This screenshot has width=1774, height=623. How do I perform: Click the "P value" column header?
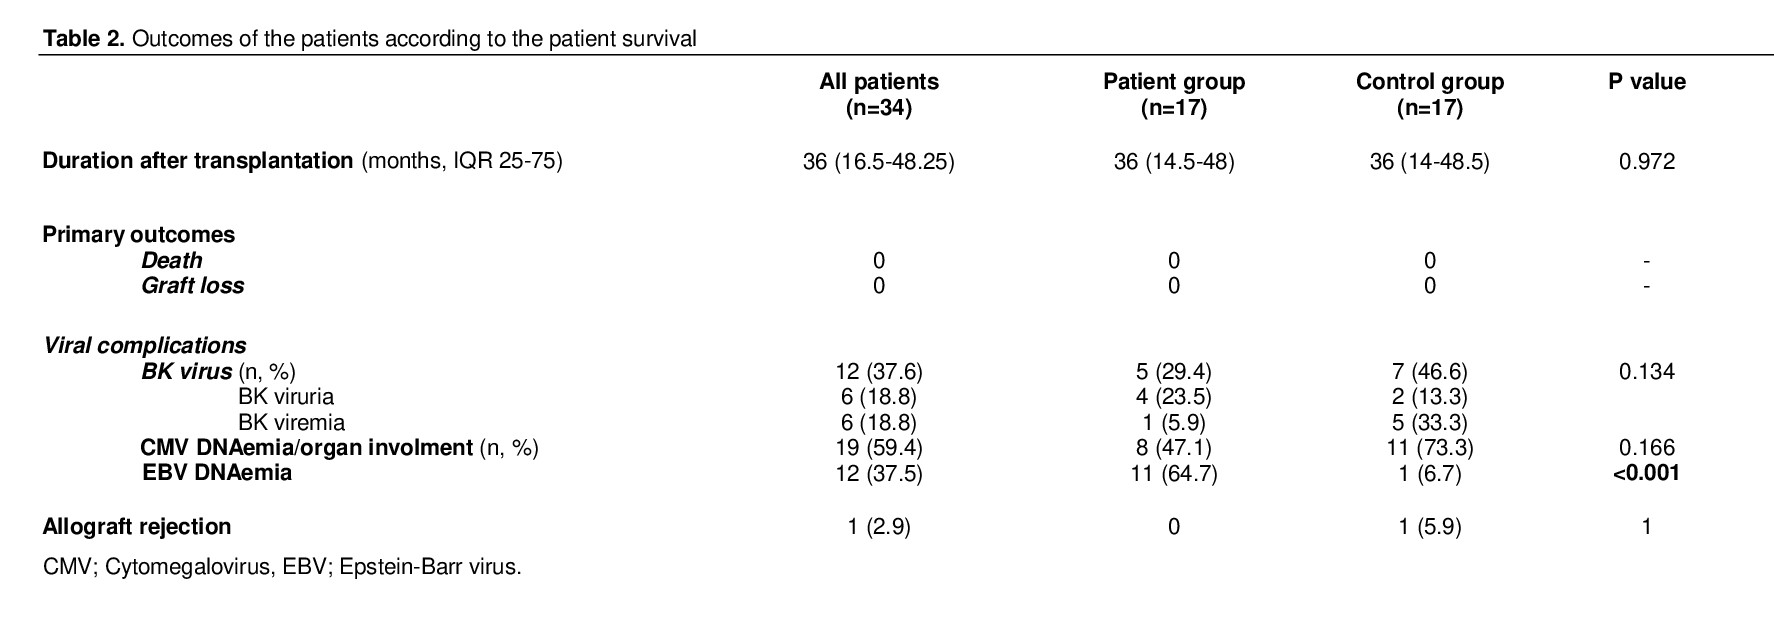point(1646,82)
